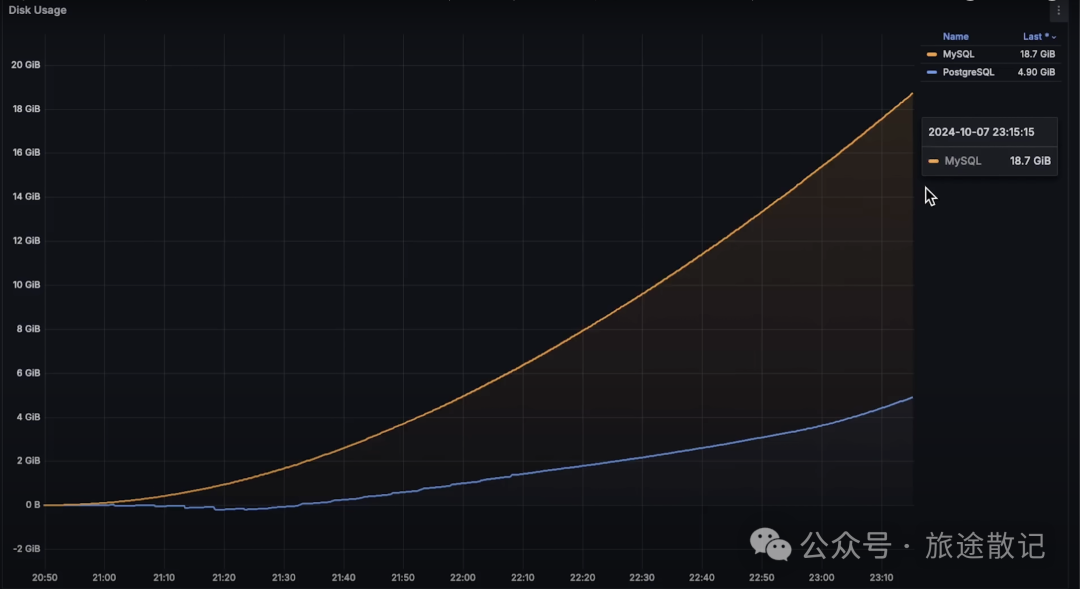Toggle PostgreSQL series in legend
Screen dimensions: 1080x589
coord(968,72)
